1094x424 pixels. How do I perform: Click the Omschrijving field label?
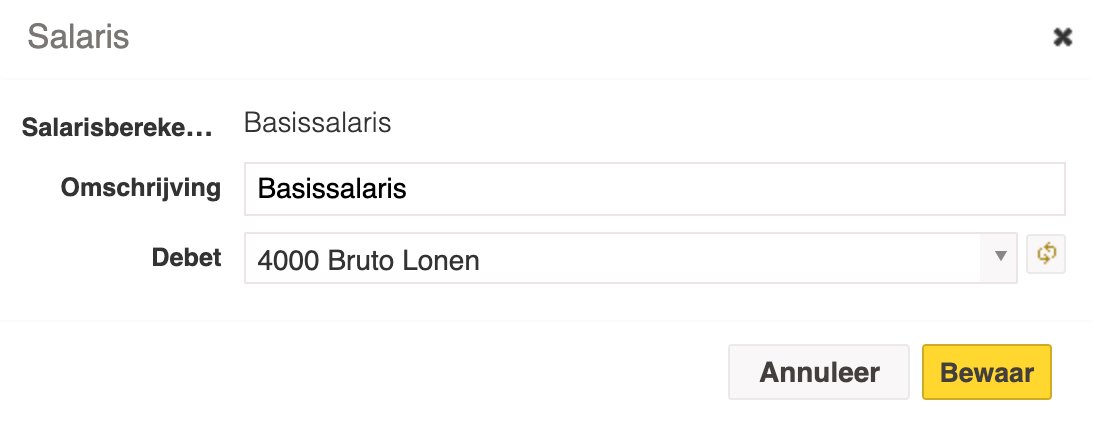tap(141, 188)
